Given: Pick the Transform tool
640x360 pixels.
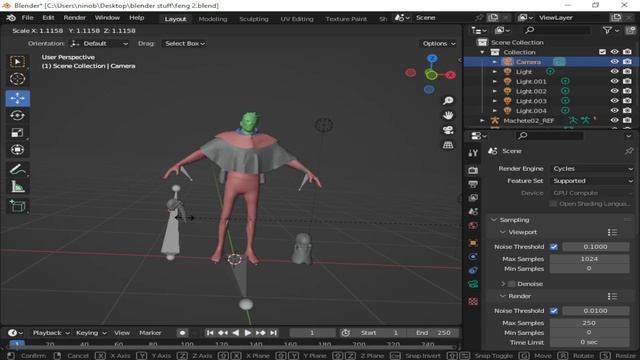Looking at the screenshot, I should pos(17,150).
